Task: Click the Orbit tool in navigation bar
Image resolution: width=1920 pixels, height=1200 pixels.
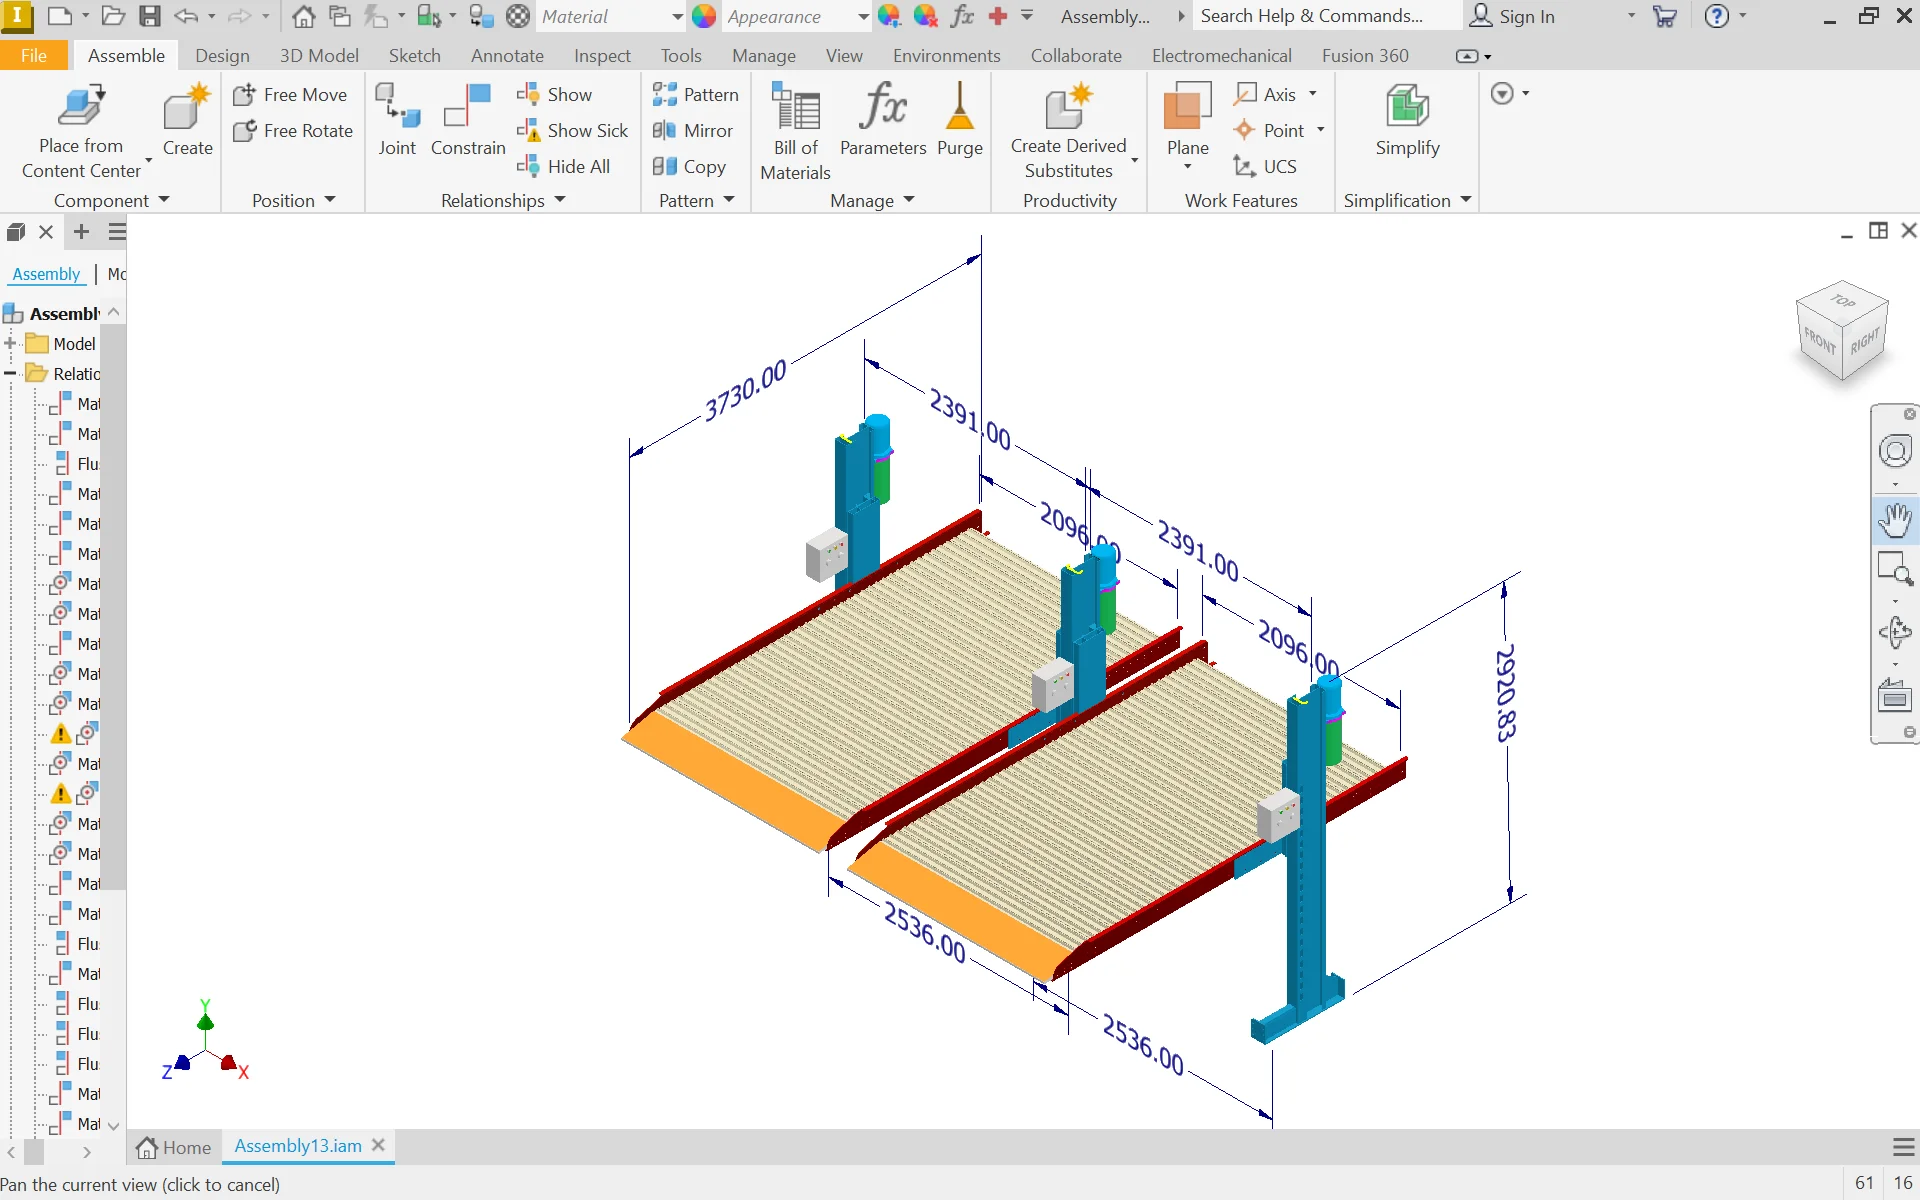Action: tap(1895, 632)
